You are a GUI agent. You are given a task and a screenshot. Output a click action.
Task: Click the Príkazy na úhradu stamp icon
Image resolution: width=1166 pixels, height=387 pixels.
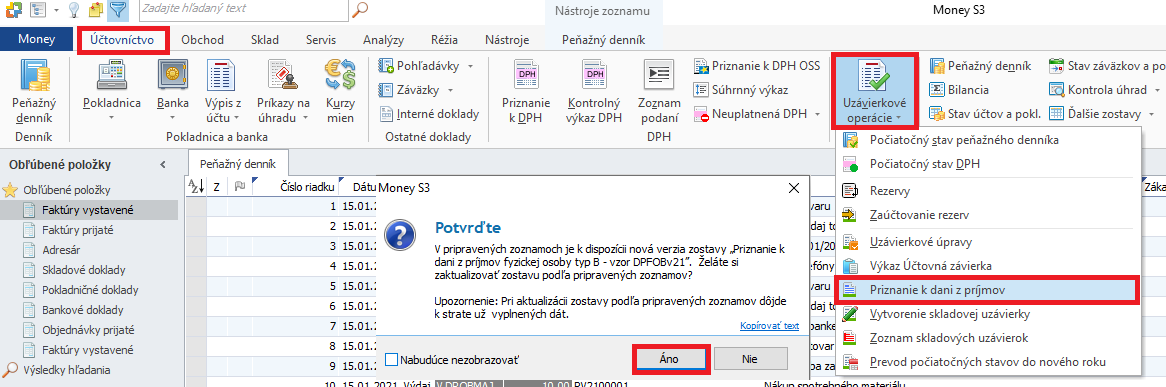283,75
